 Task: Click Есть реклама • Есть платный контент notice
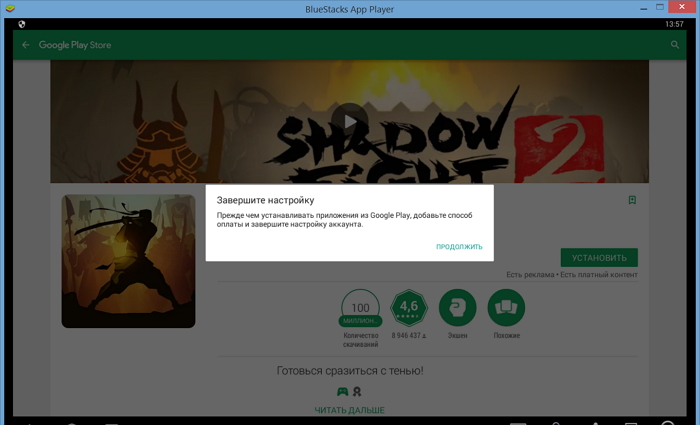coord(572,275)
